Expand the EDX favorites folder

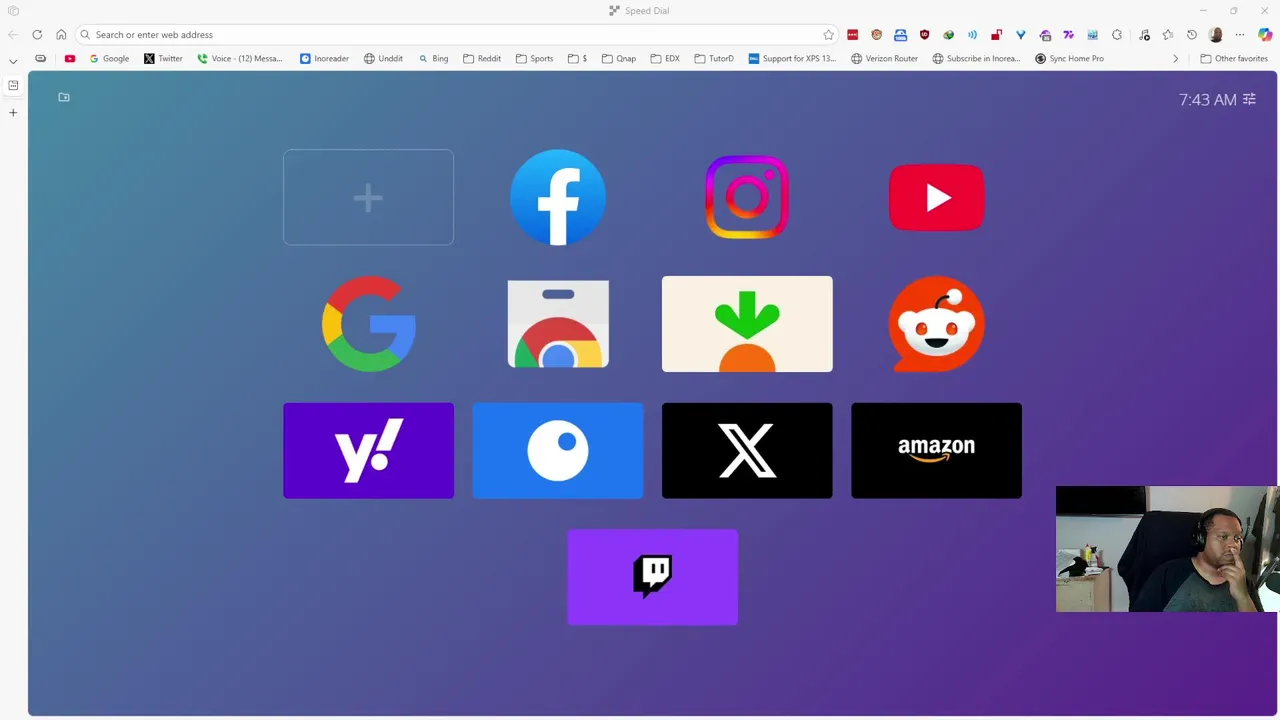click(665, 59)
